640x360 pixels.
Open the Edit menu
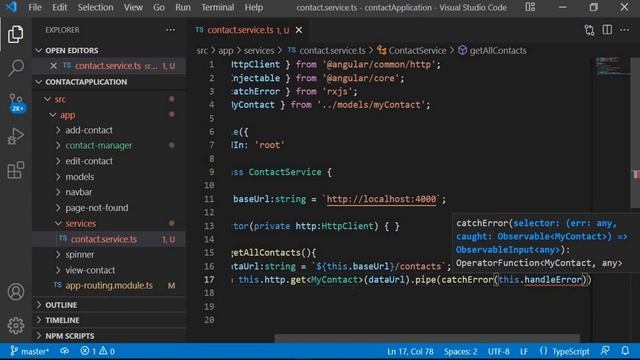[60, 7]
